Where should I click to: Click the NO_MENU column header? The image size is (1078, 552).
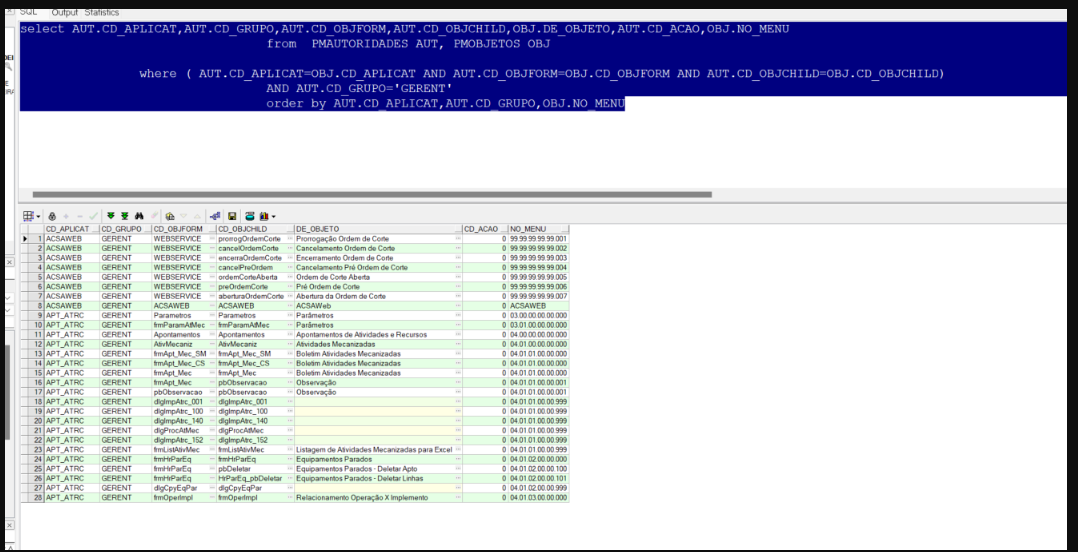pos(538,228)
